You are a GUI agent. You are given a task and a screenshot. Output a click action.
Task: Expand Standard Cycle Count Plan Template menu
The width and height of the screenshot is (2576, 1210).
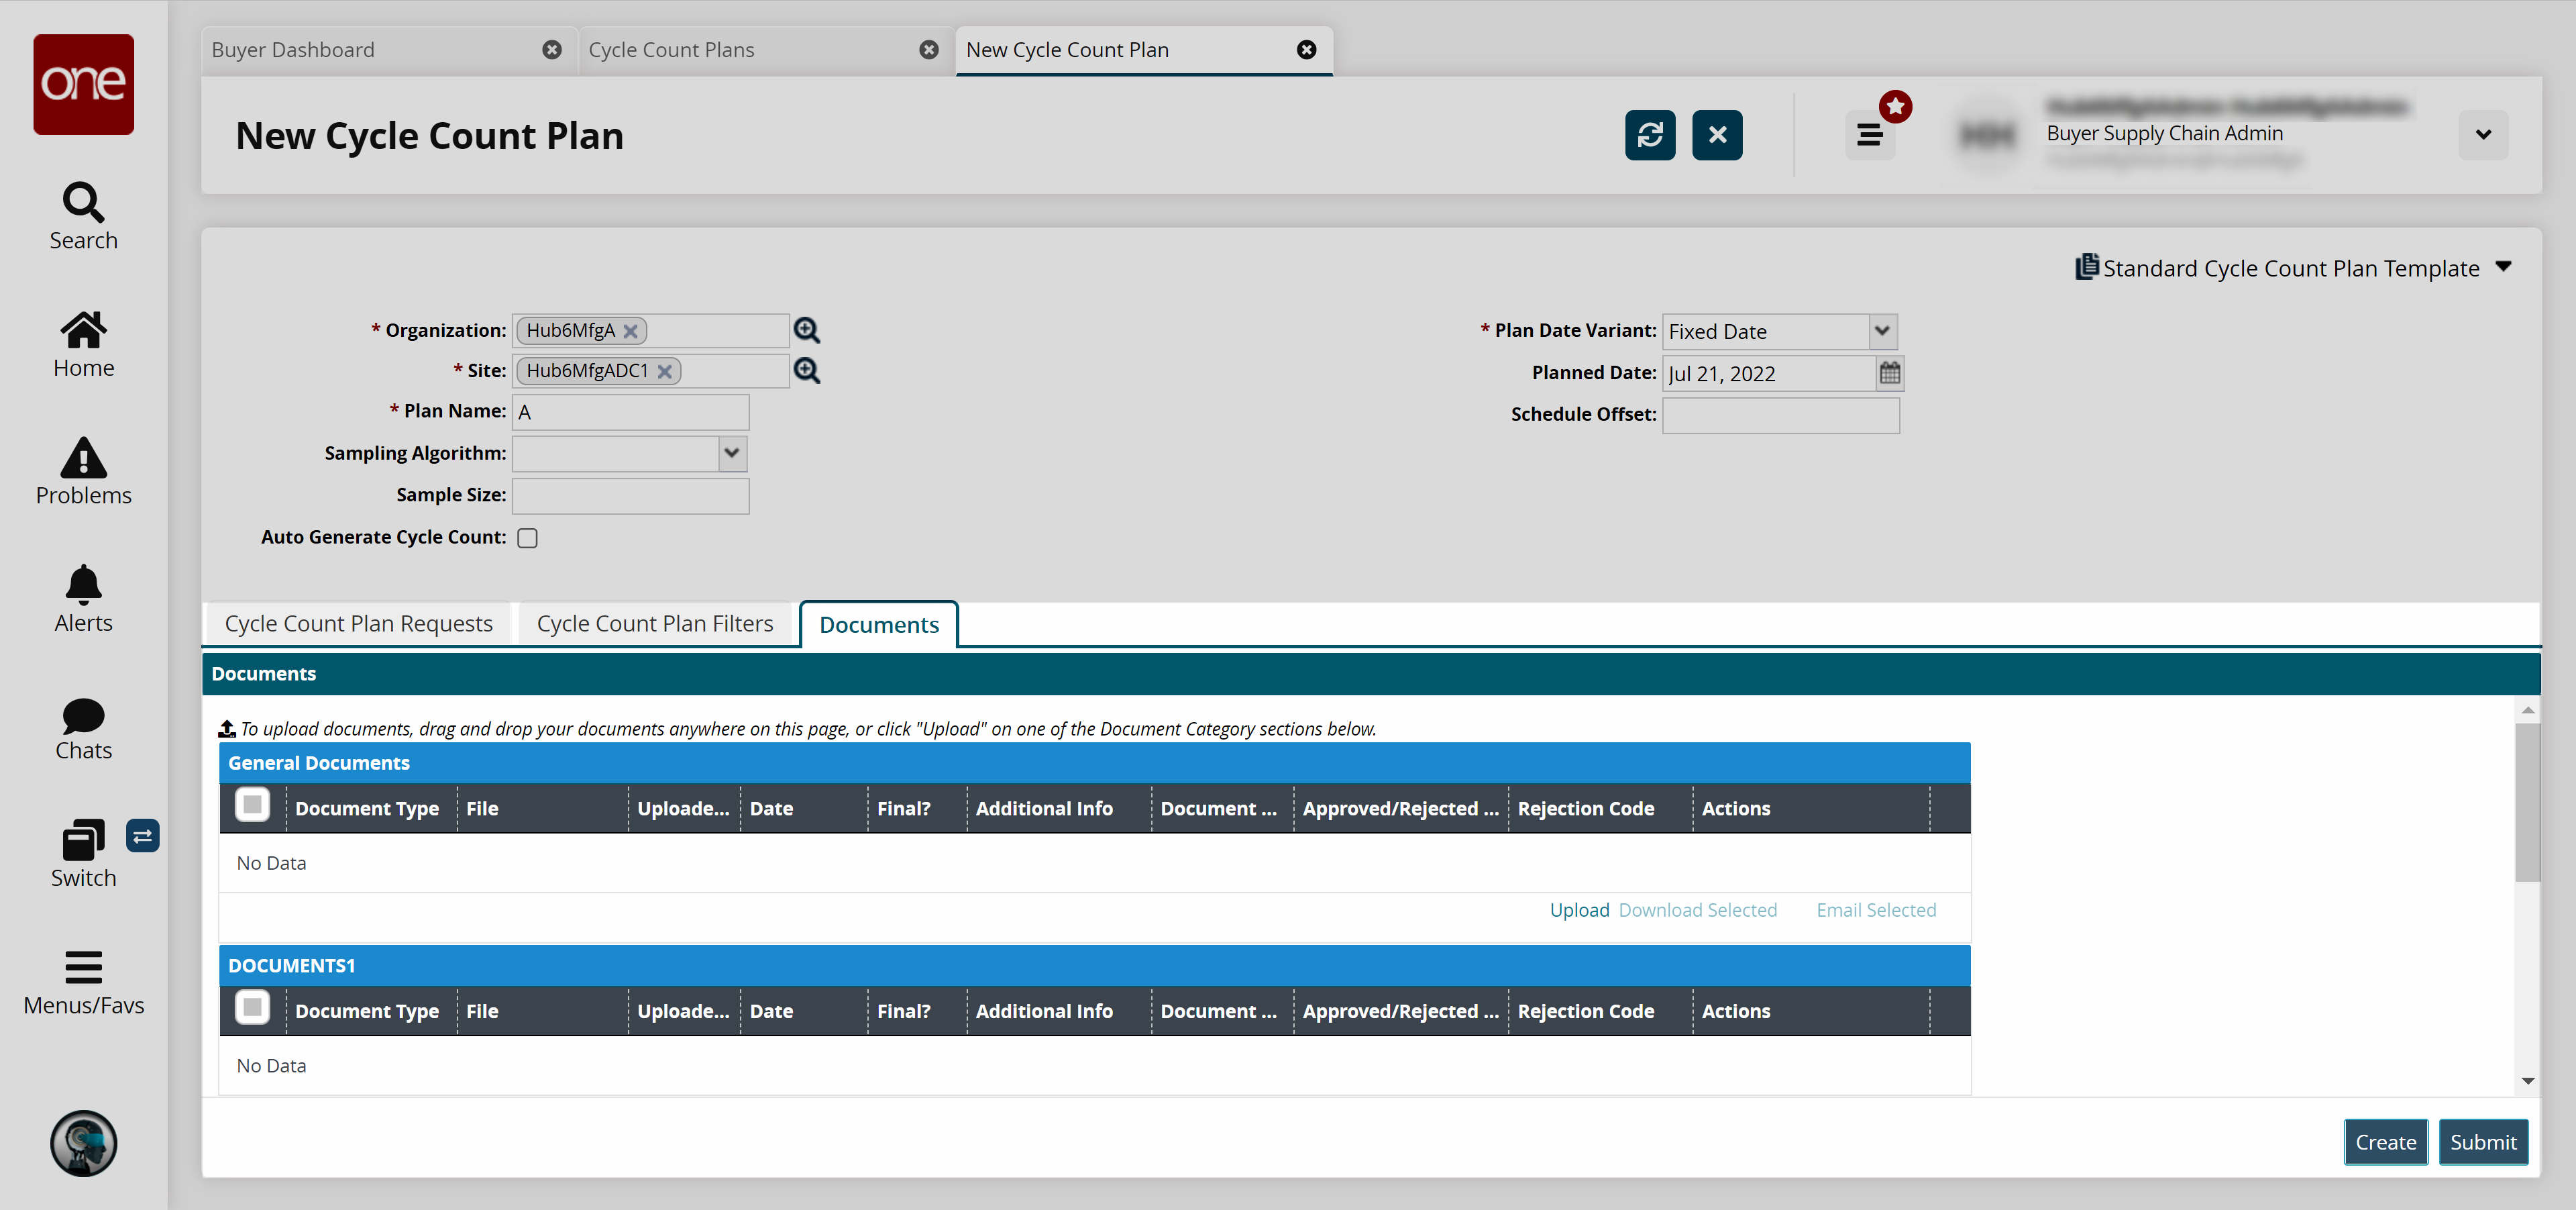tap(2503, 267)
